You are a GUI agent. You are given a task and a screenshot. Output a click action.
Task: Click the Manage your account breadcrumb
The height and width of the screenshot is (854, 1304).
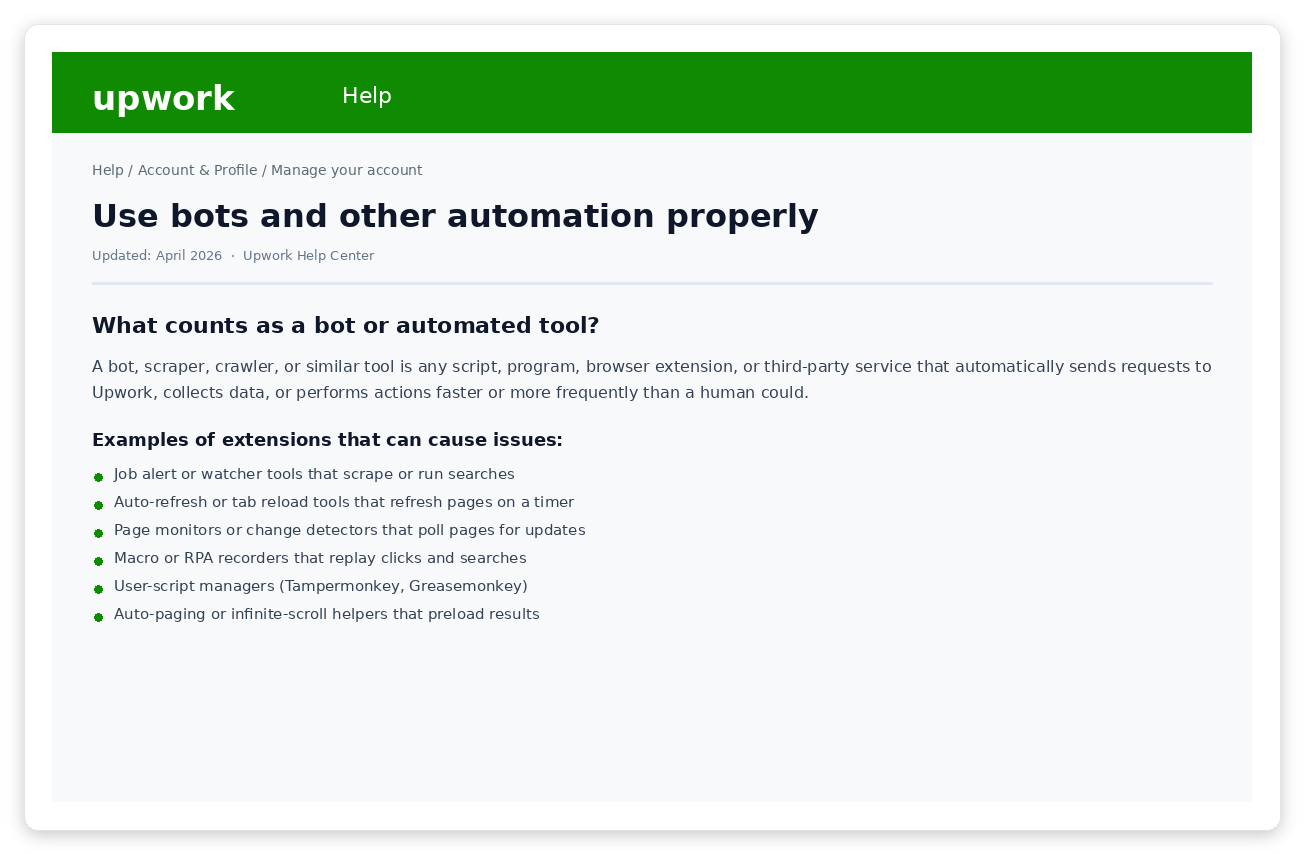pyautogui.click(x=346, y=170)
